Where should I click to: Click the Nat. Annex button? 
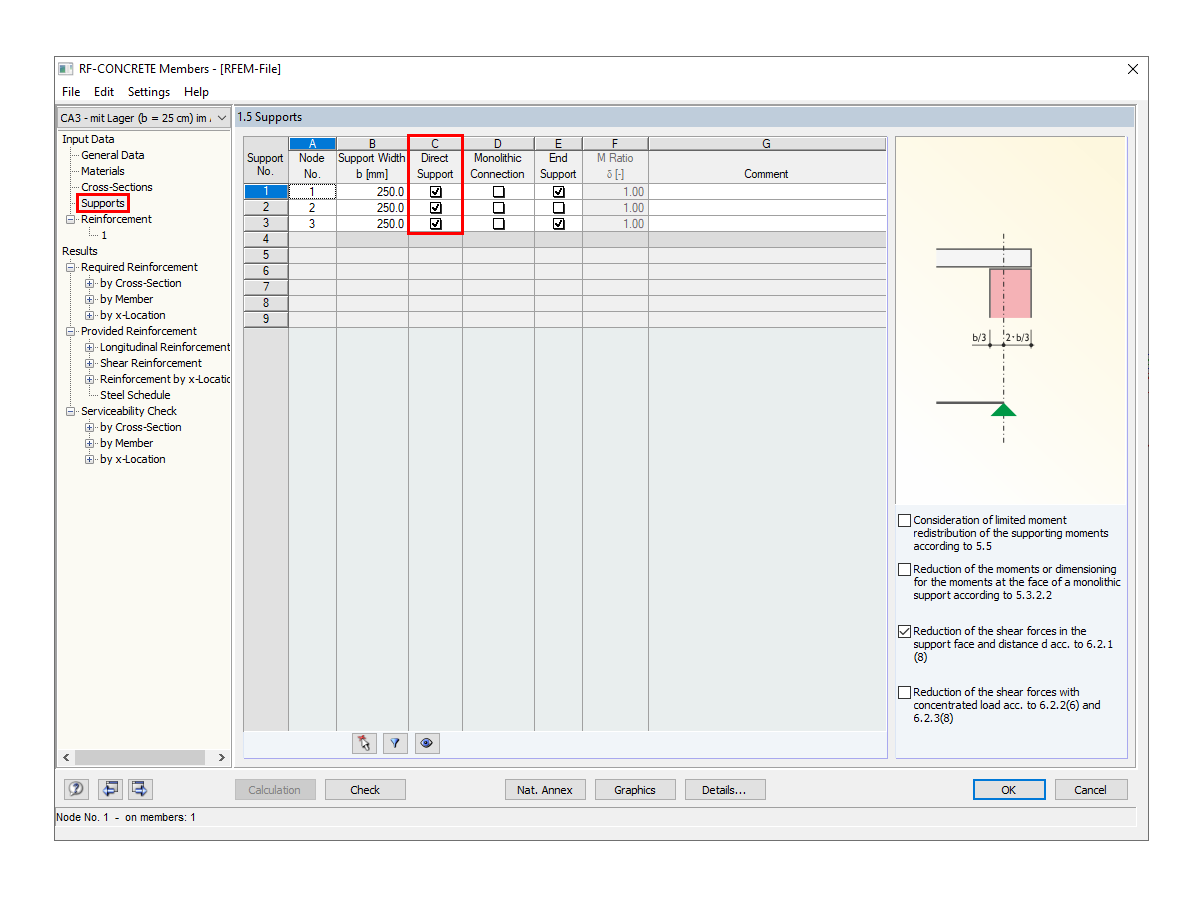click(x=545, y=789)
